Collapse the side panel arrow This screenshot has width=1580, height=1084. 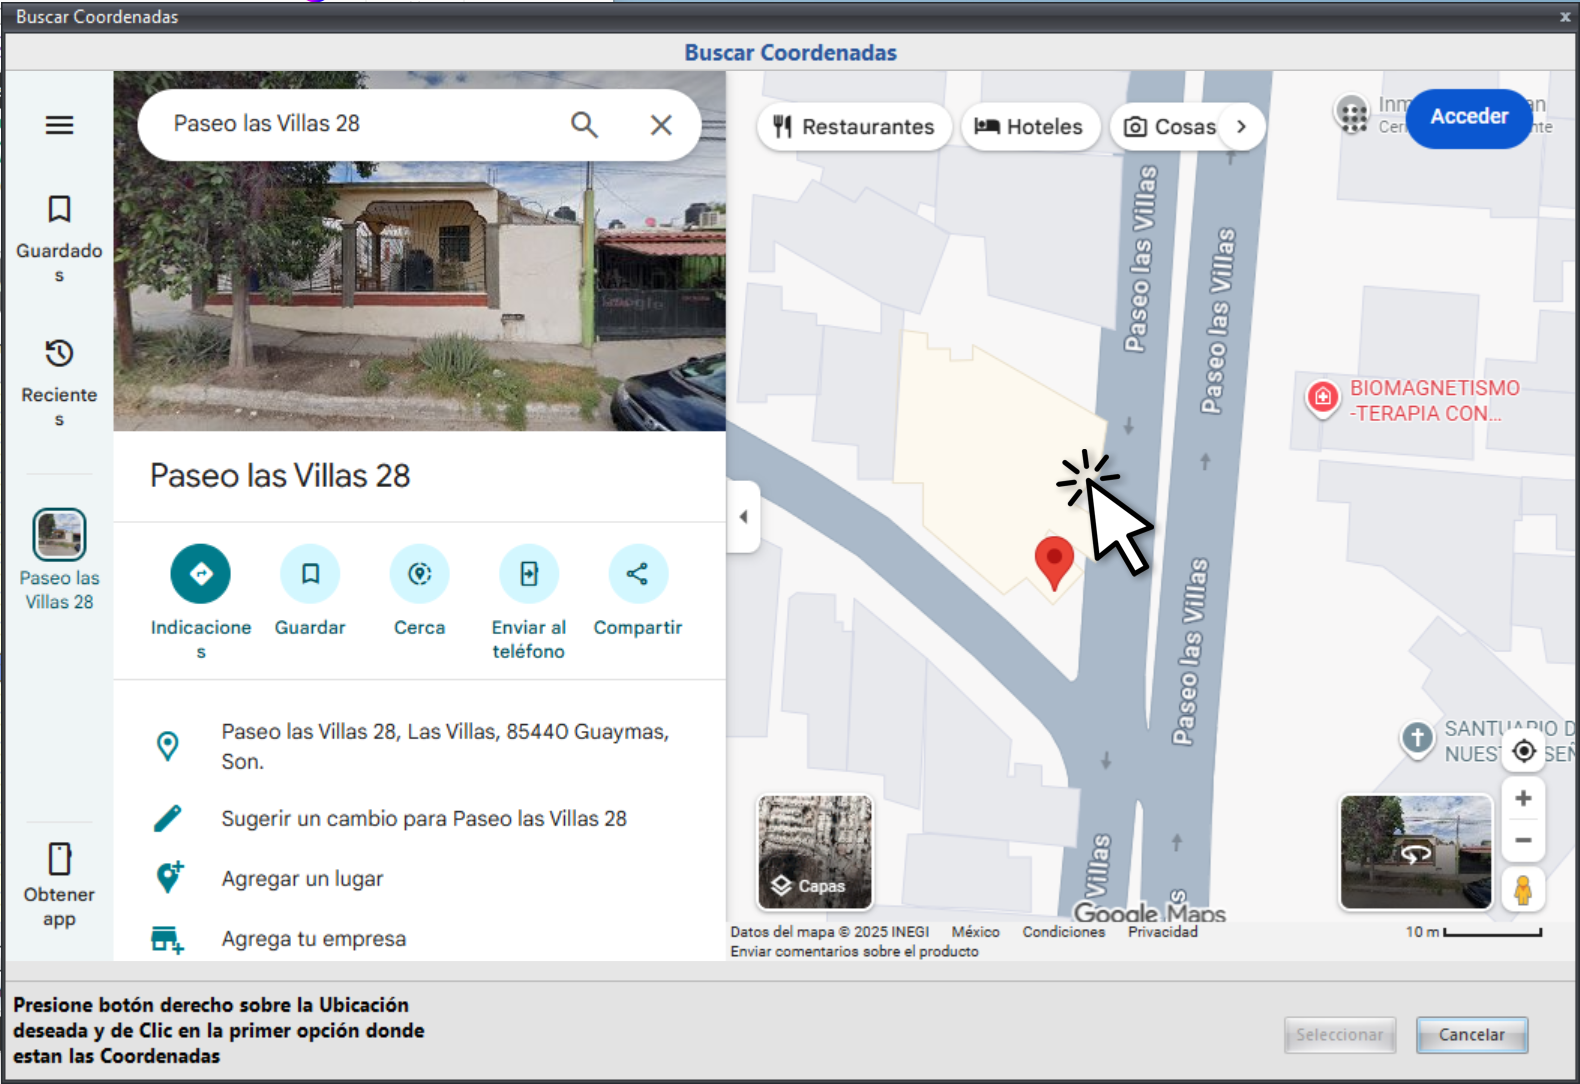pyautogui.click(x=743, y=517)
